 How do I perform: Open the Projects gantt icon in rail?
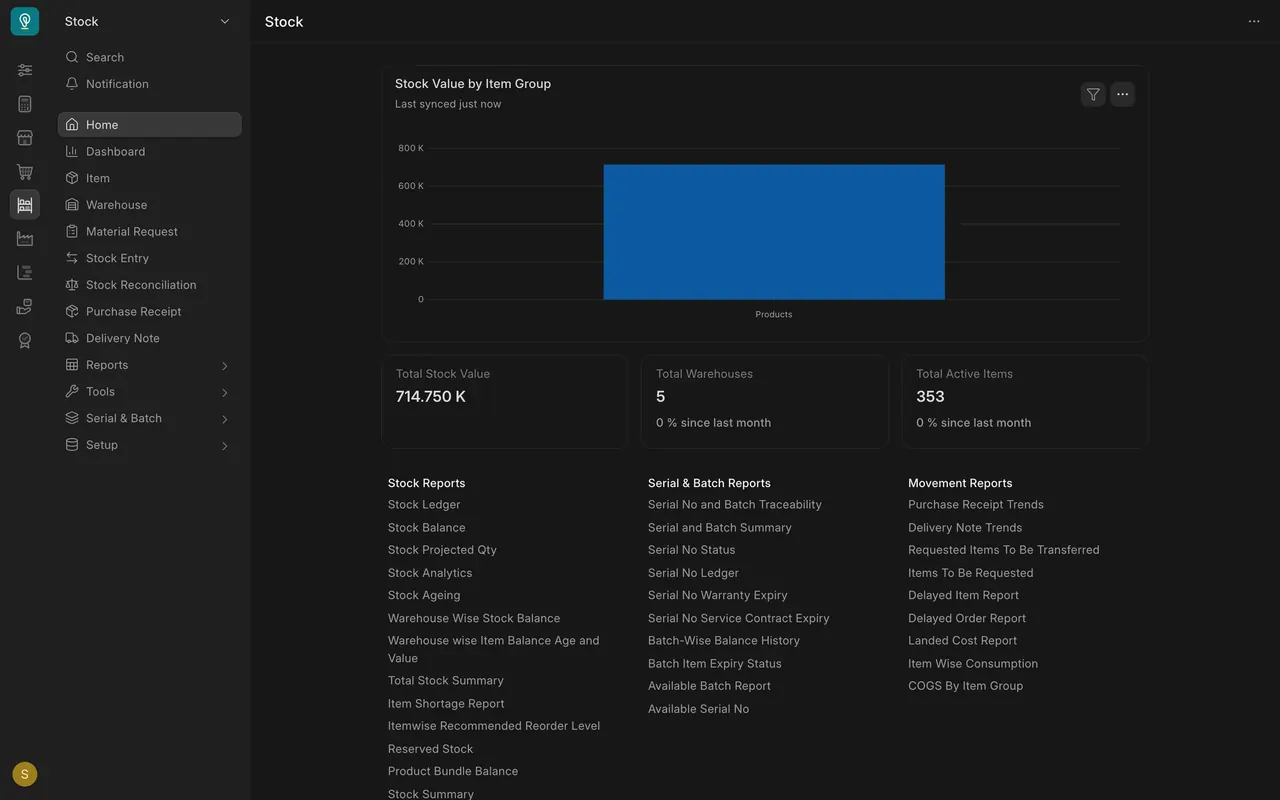coord(25,273)
